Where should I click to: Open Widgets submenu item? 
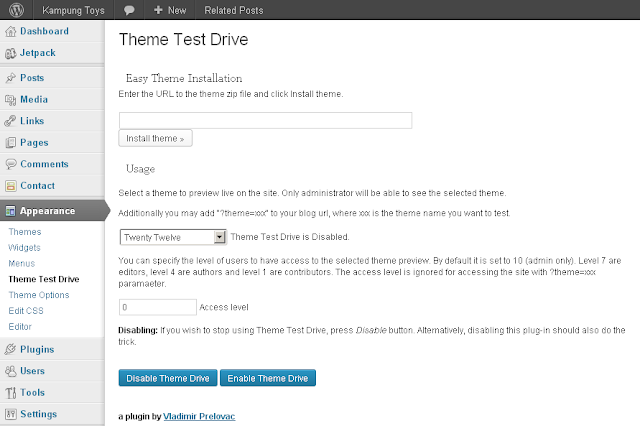coord(24,248)
